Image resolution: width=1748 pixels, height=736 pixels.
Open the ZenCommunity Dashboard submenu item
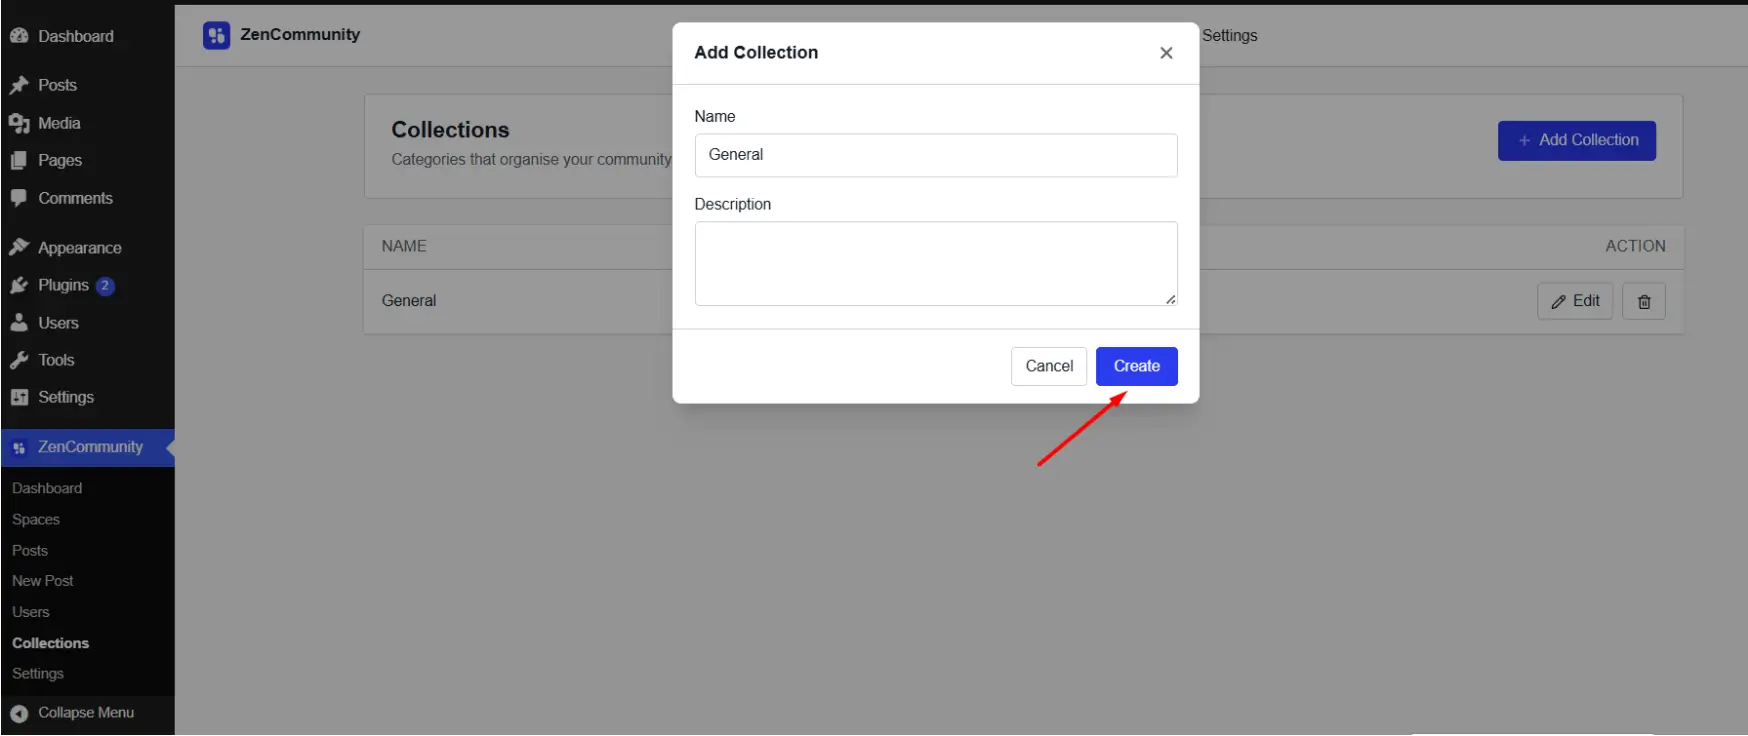click(x=47, y=488)
